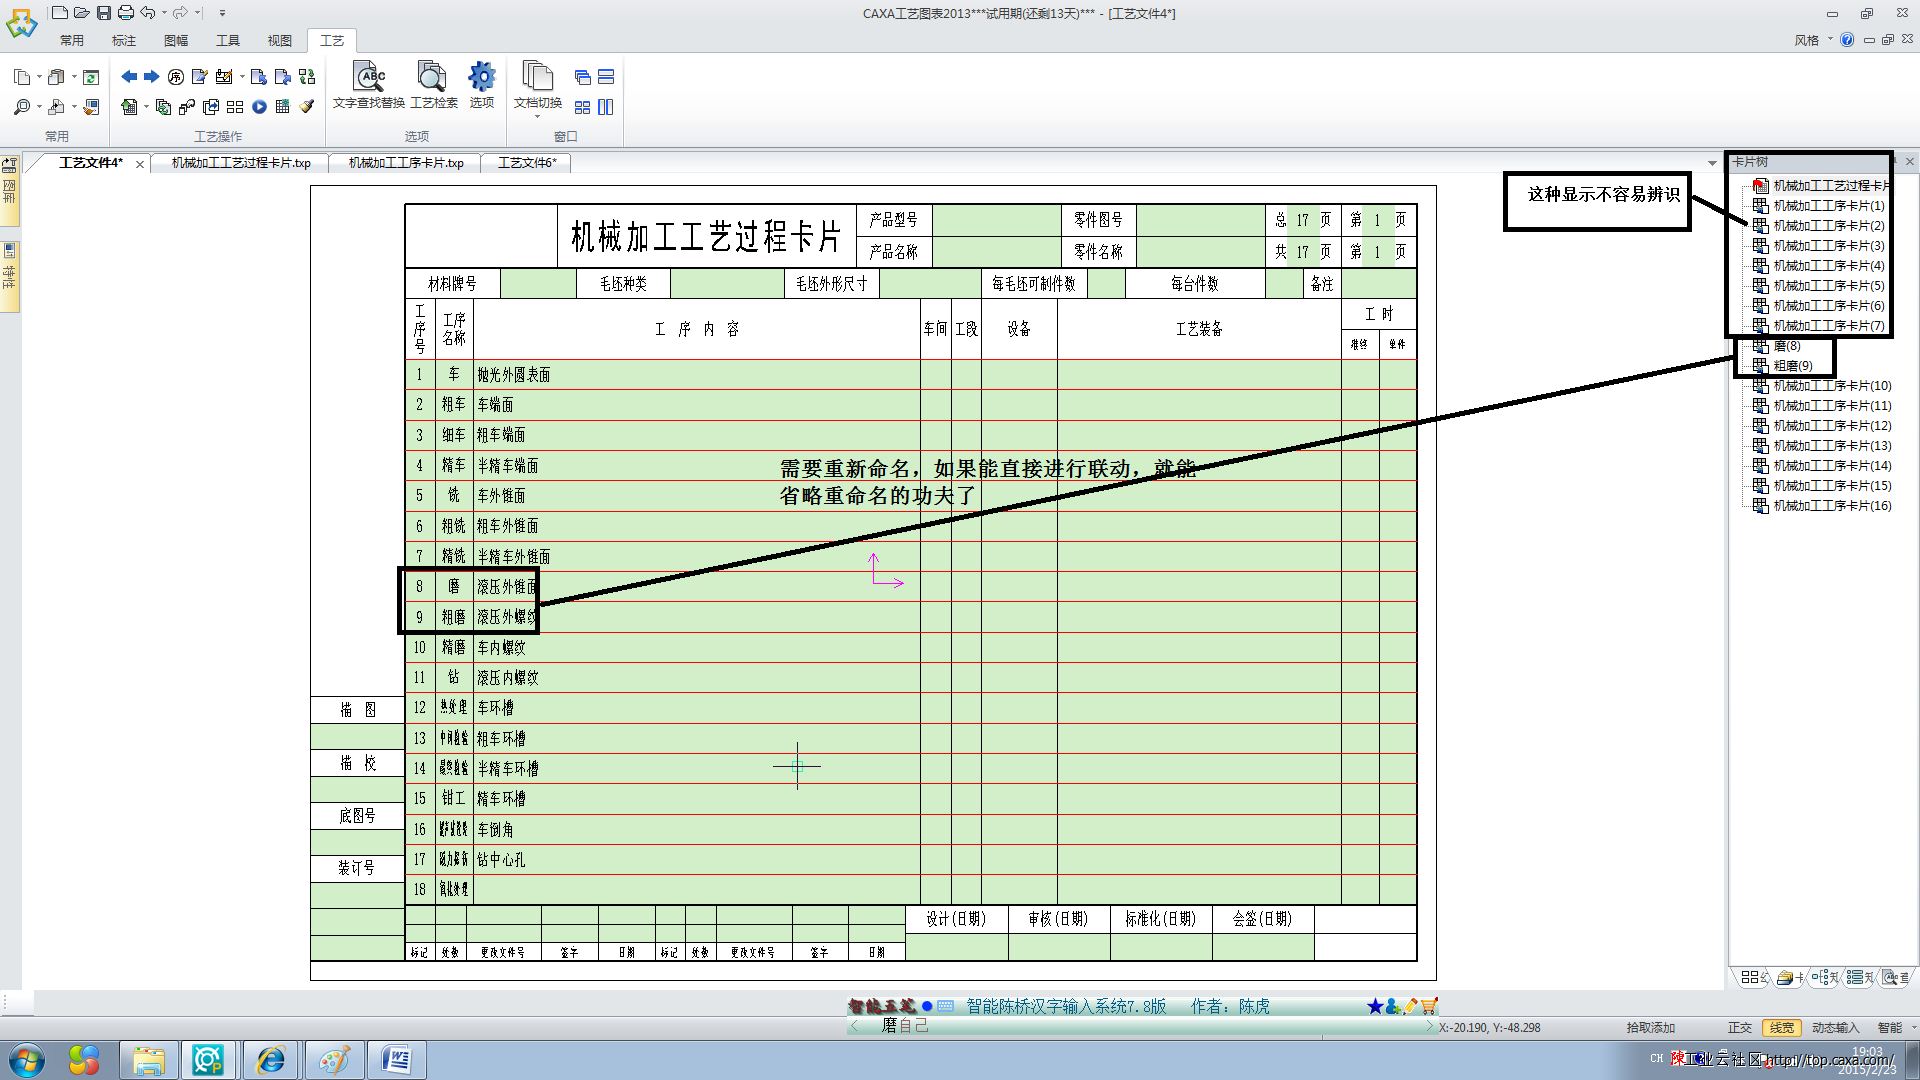Click the blue play button ribbon icon

point(259,107)
